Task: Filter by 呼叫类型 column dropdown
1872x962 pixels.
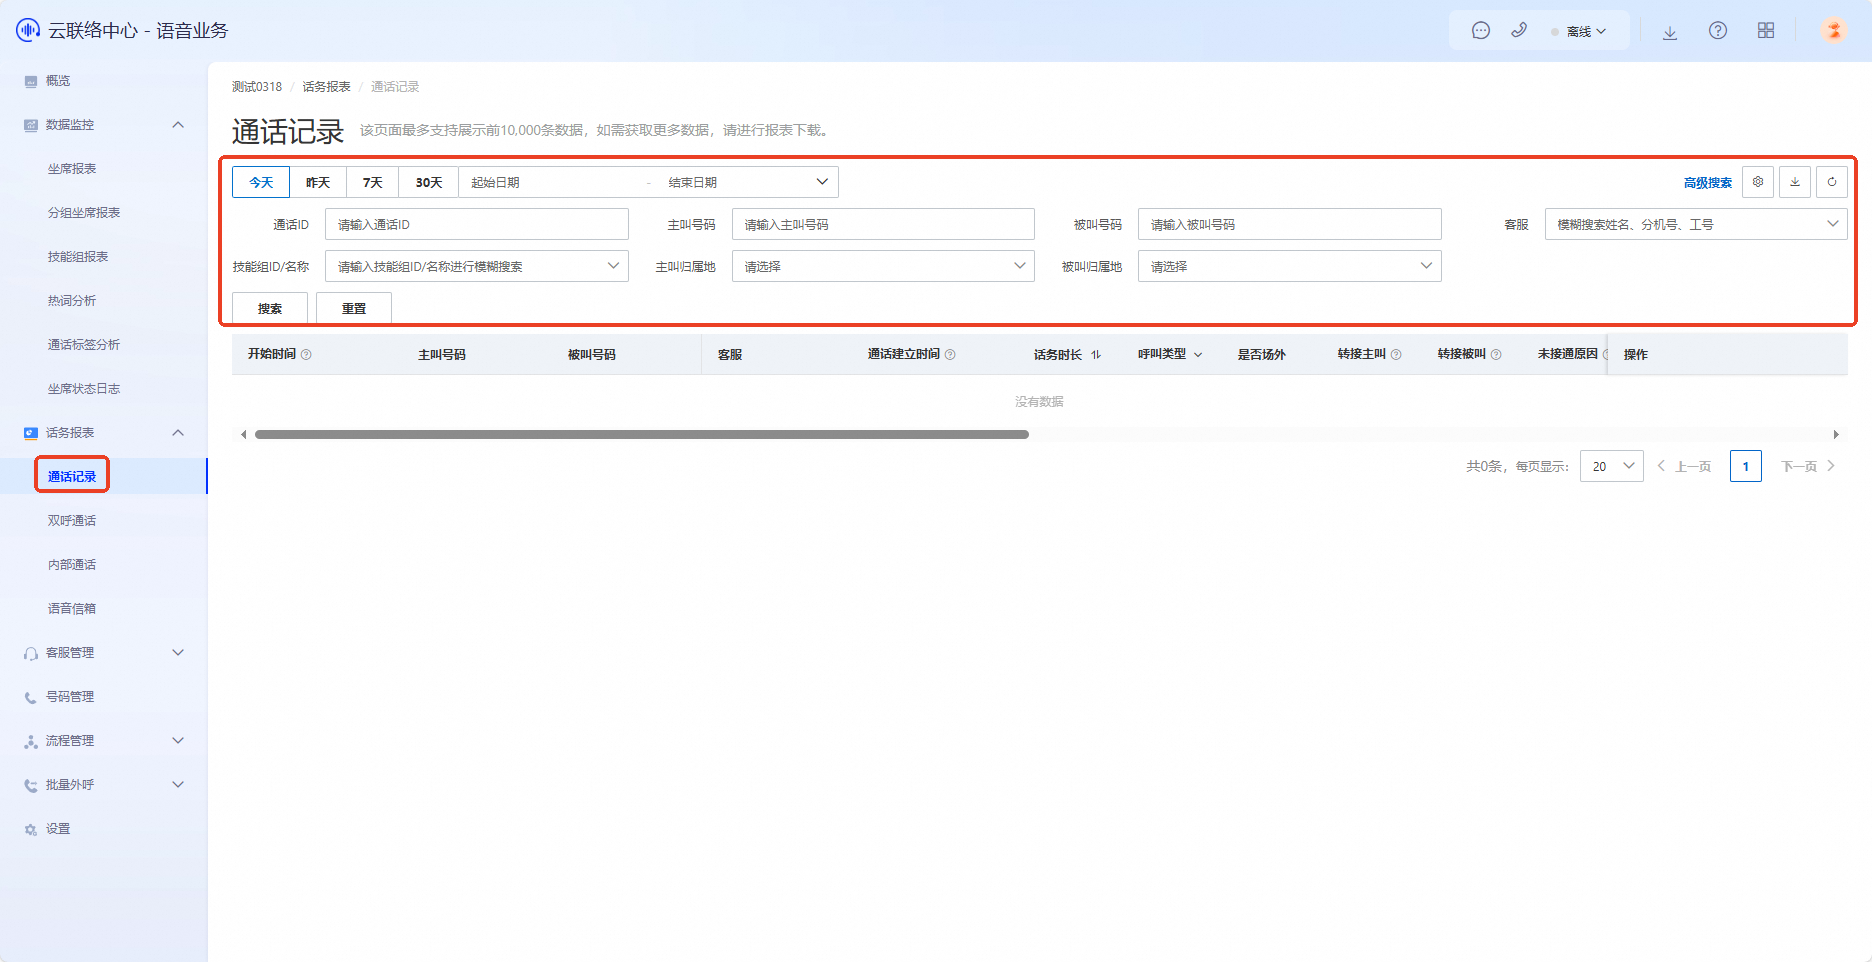Action: (x=1198, y=355)
